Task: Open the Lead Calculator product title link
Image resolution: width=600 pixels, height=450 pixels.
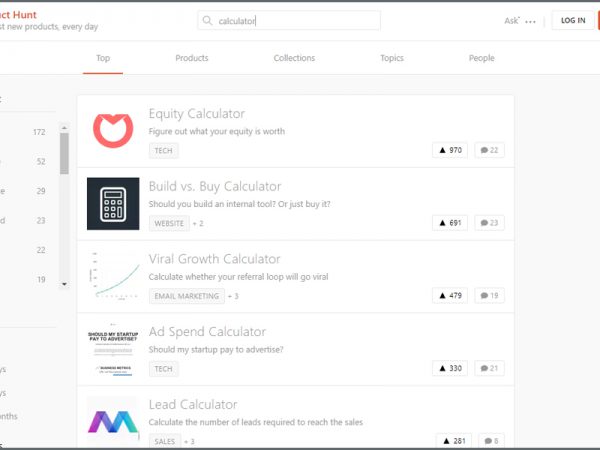Action: pos(193,405)
